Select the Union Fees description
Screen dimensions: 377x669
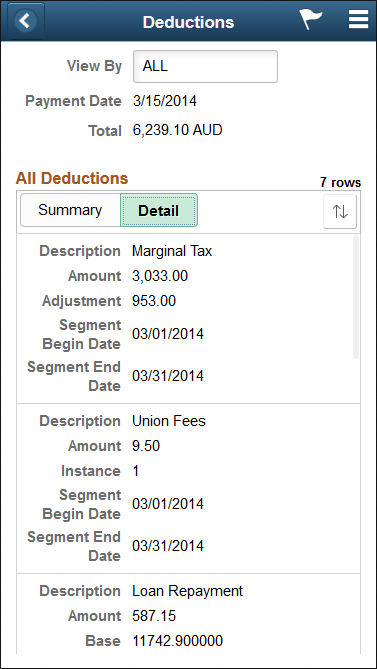click(x=169, y=421)
